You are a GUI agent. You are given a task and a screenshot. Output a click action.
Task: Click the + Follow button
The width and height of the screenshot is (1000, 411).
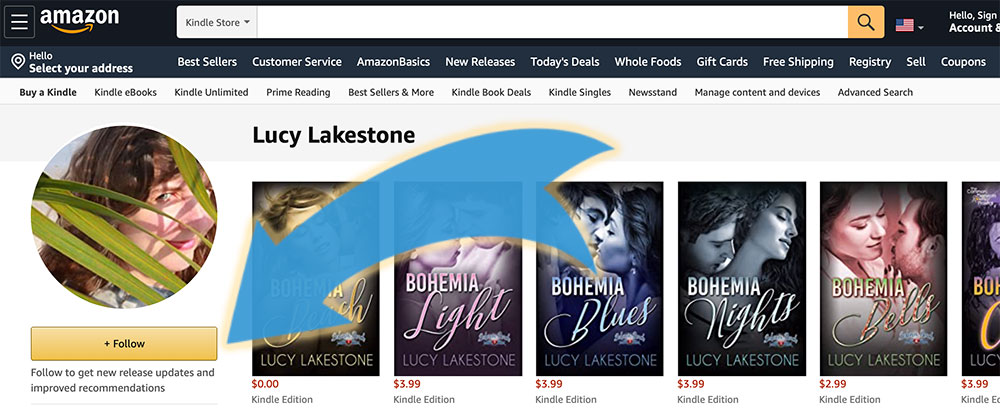[x=124, y=343]
